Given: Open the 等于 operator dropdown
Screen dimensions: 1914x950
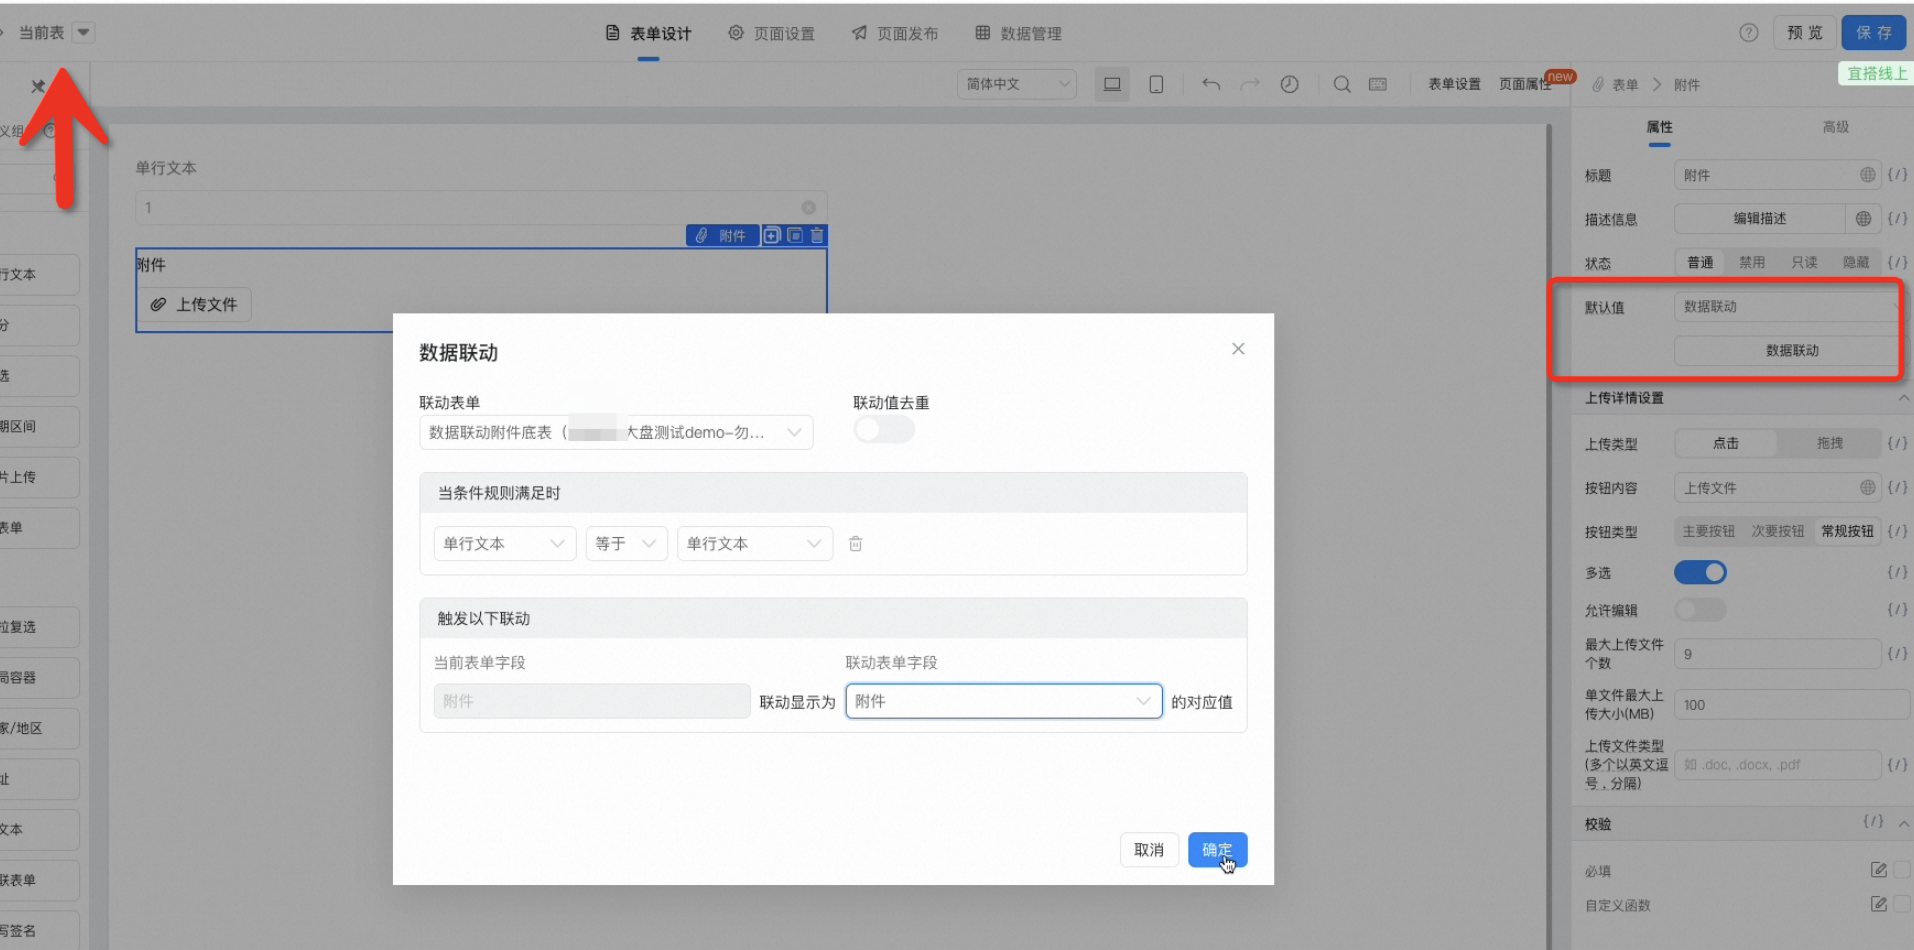Looking at the screenshot, I should click(x=627, y=544).
